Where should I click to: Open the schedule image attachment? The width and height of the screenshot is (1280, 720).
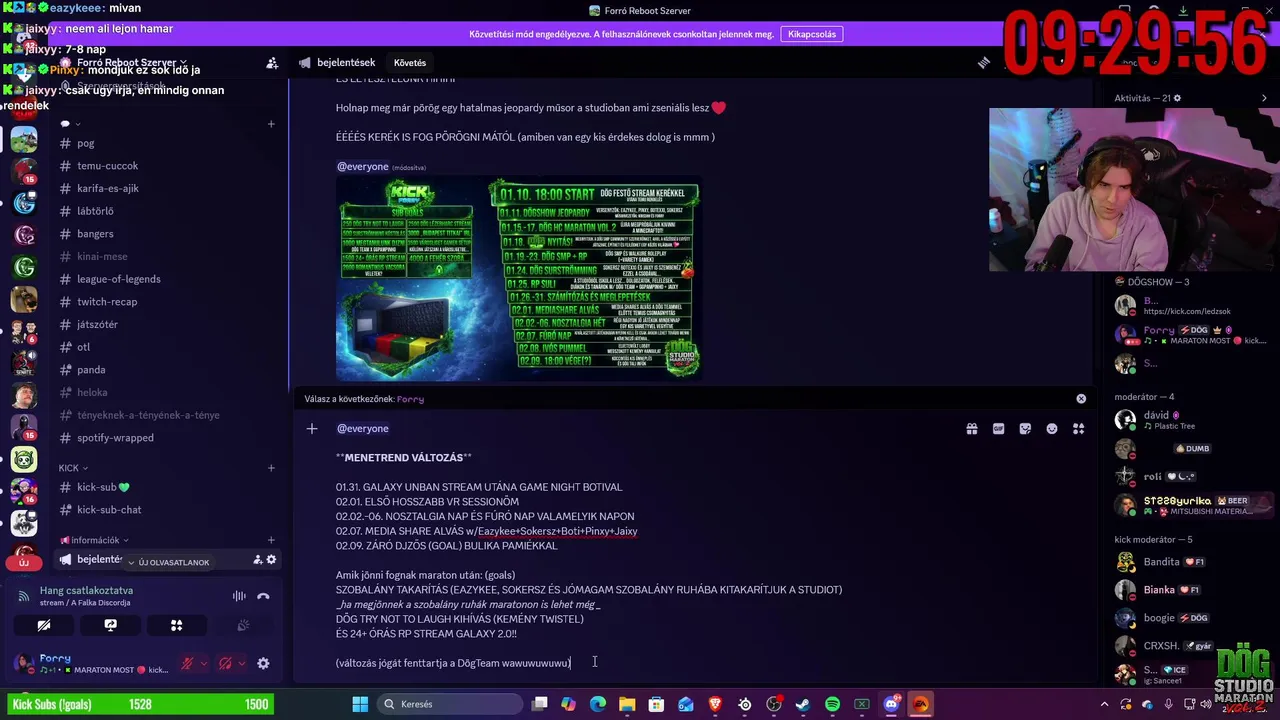pos(518,280)
